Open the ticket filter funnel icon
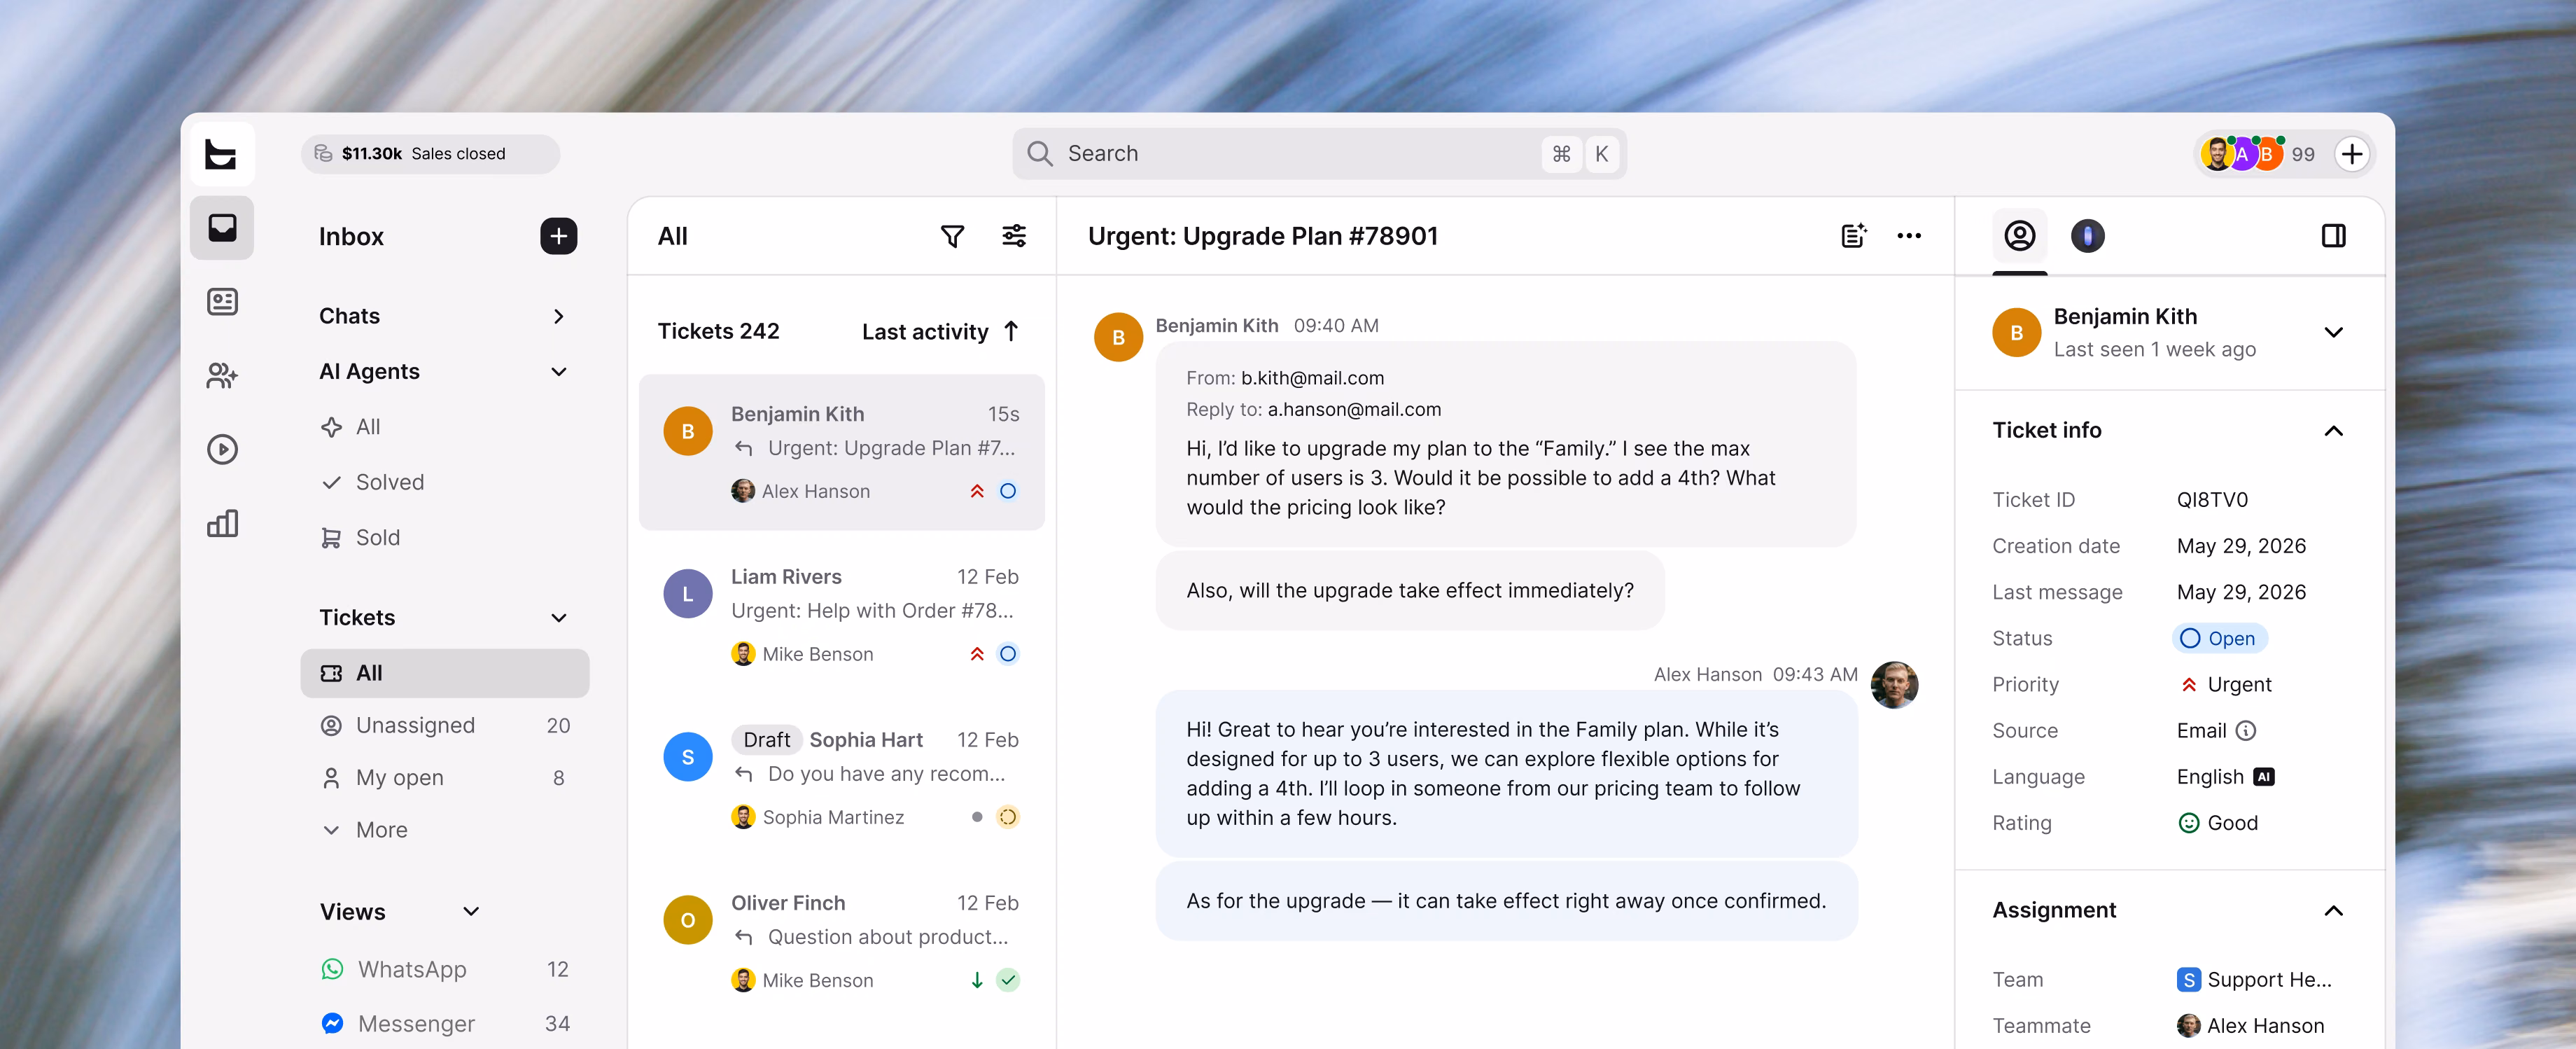 (952, 236)
